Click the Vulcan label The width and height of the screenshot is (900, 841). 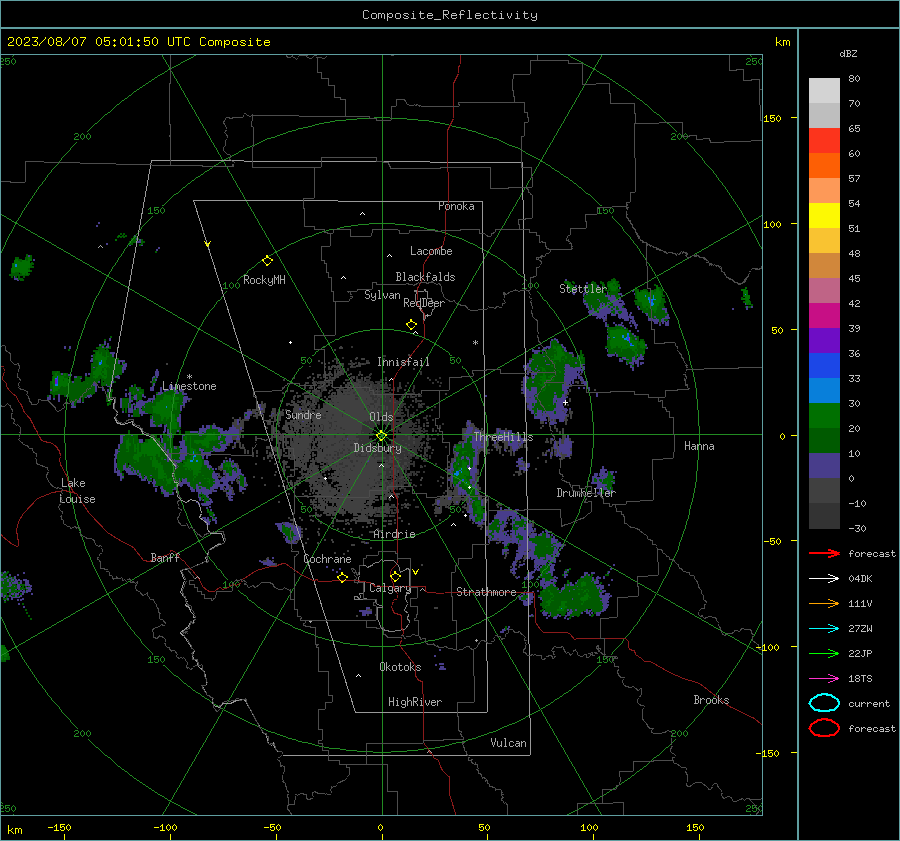(508, 743)
